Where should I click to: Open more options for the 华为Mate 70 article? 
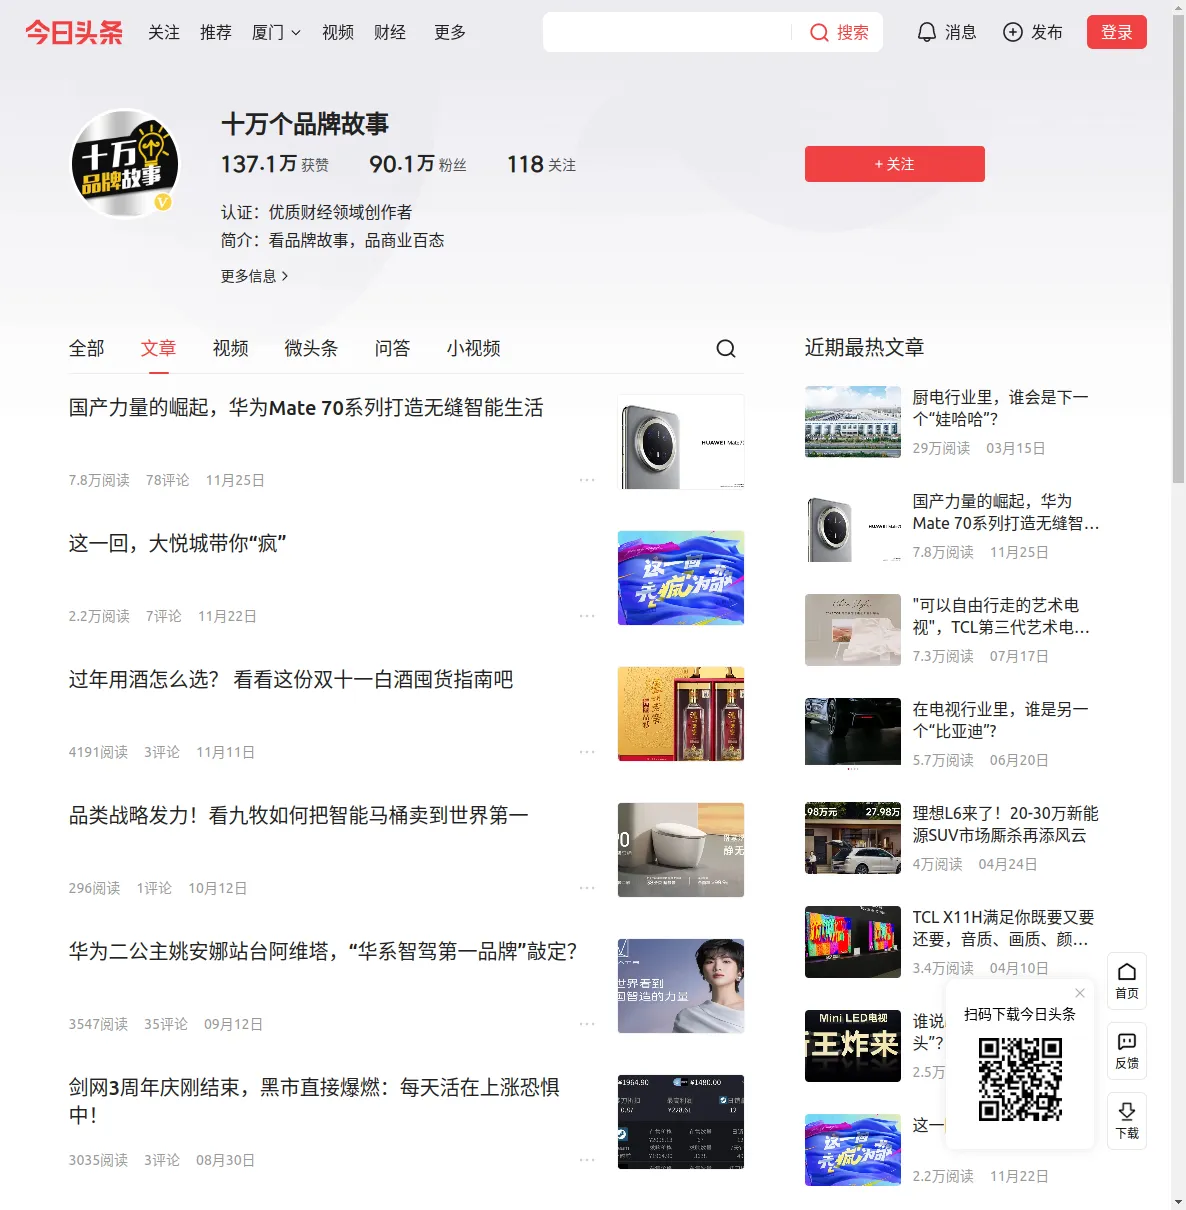coord(587,480)
